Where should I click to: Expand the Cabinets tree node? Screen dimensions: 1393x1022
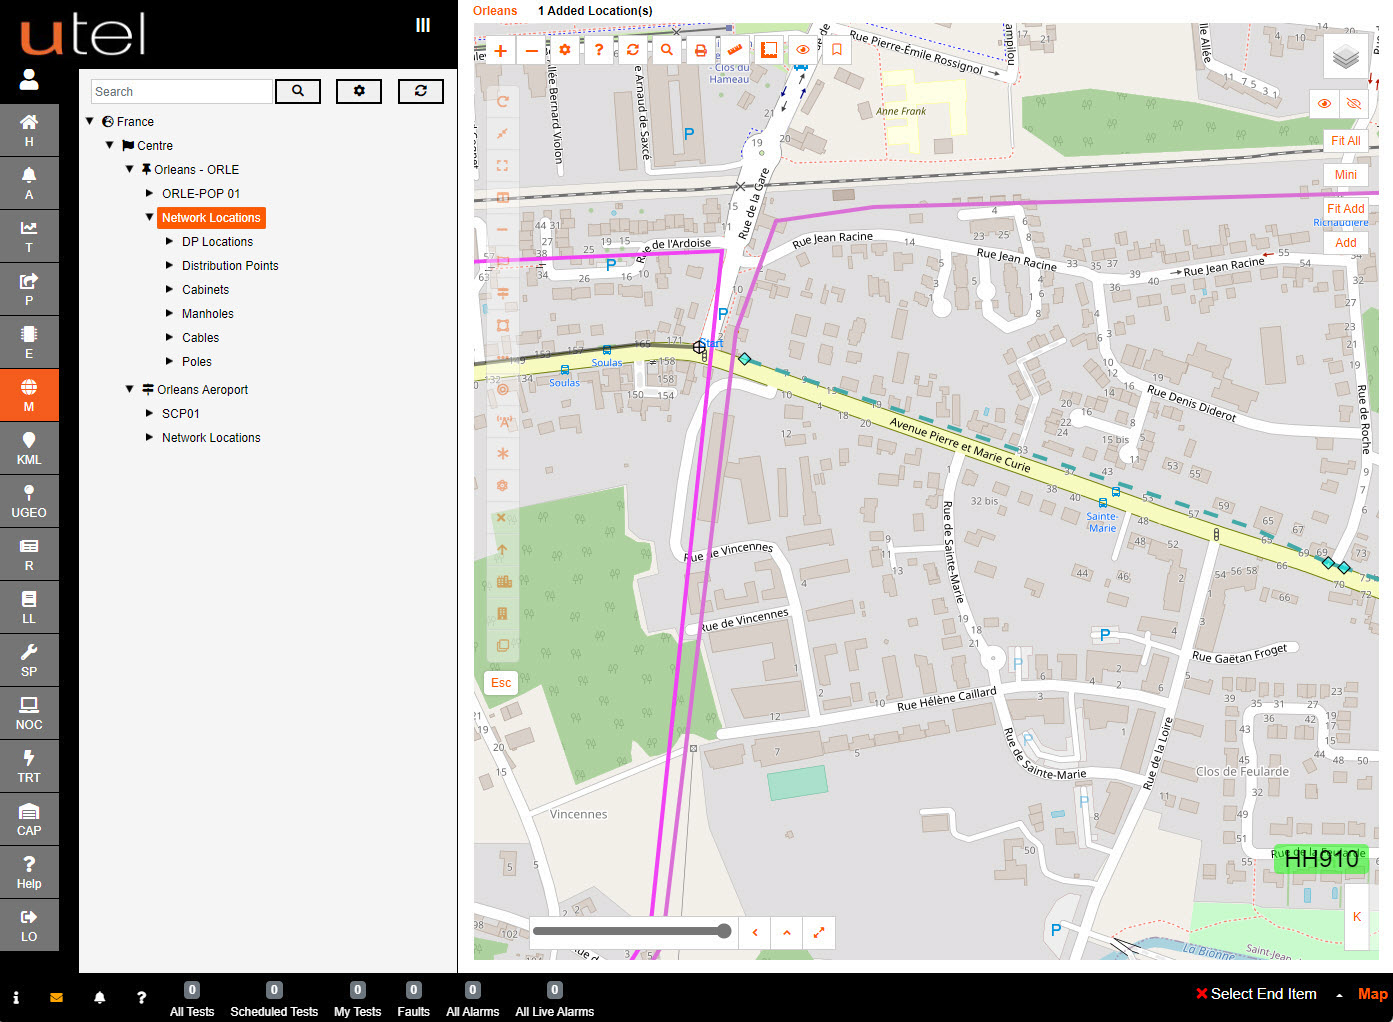(170, 289)
